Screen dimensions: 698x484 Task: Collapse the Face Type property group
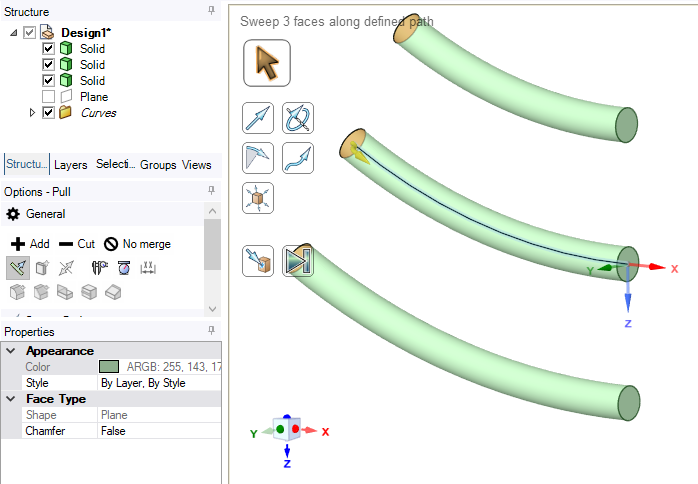click(11, 399)
